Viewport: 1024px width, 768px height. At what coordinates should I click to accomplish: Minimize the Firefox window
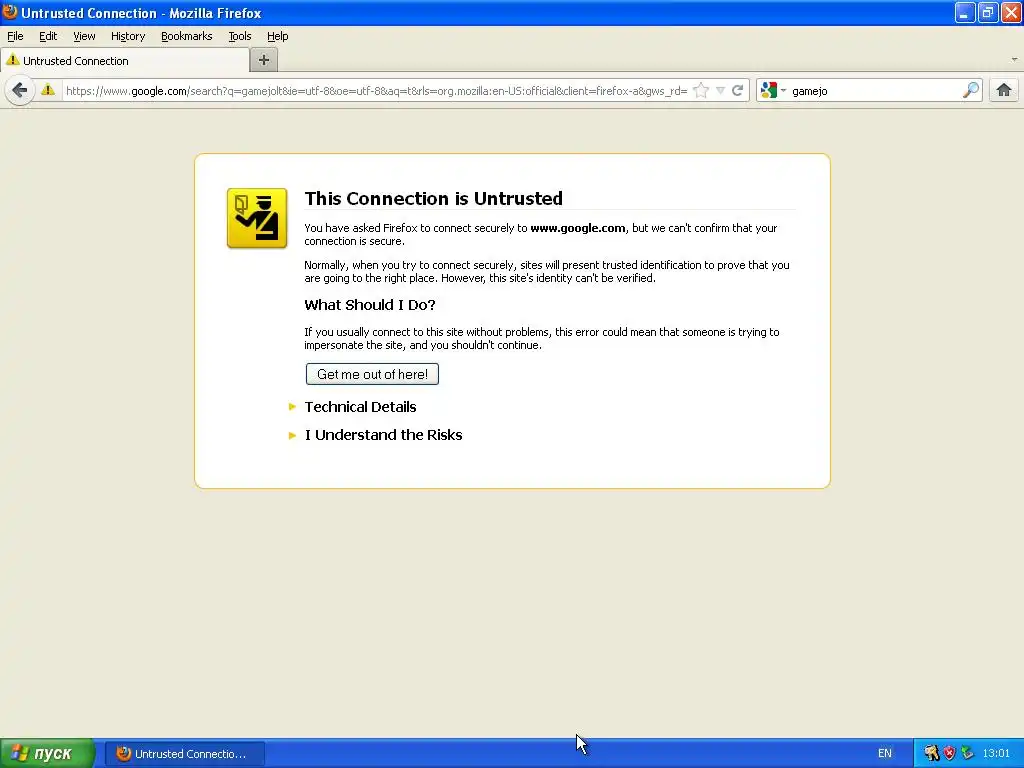click(x=965, y=12)
